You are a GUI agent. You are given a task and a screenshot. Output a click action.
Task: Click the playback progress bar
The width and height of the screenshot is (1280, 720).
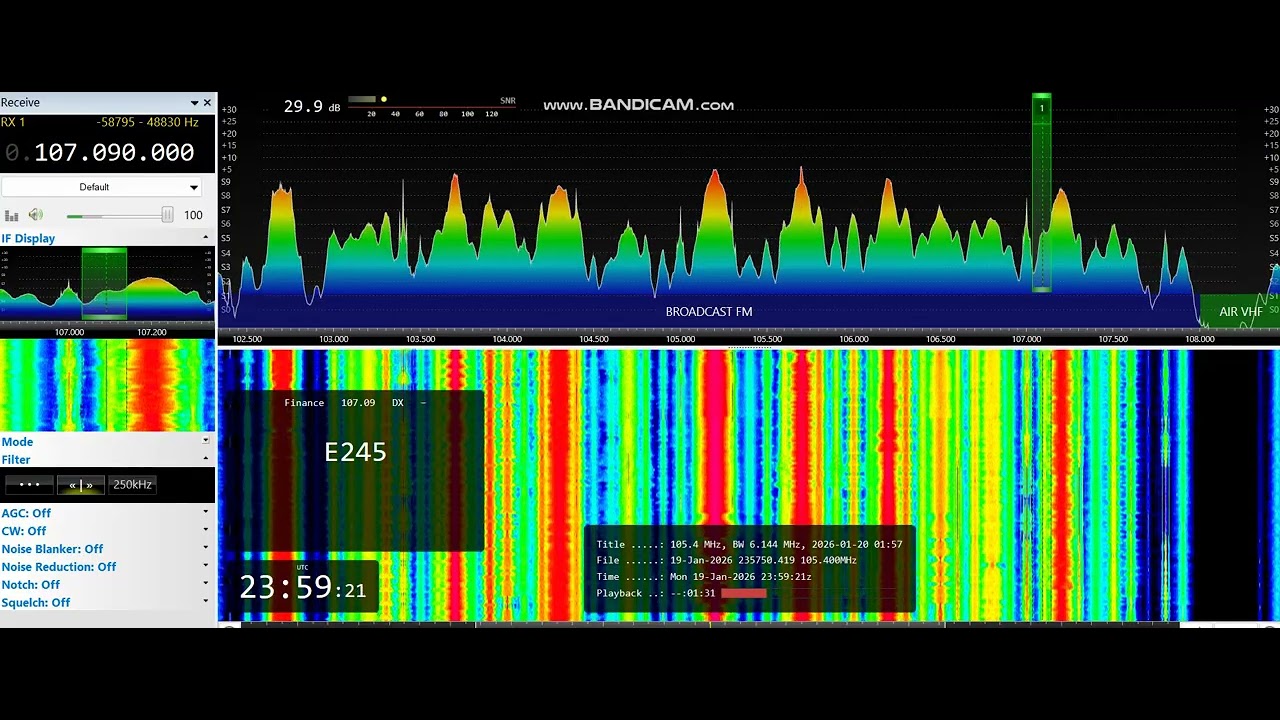pyautogui.click(x=743, y=593)
